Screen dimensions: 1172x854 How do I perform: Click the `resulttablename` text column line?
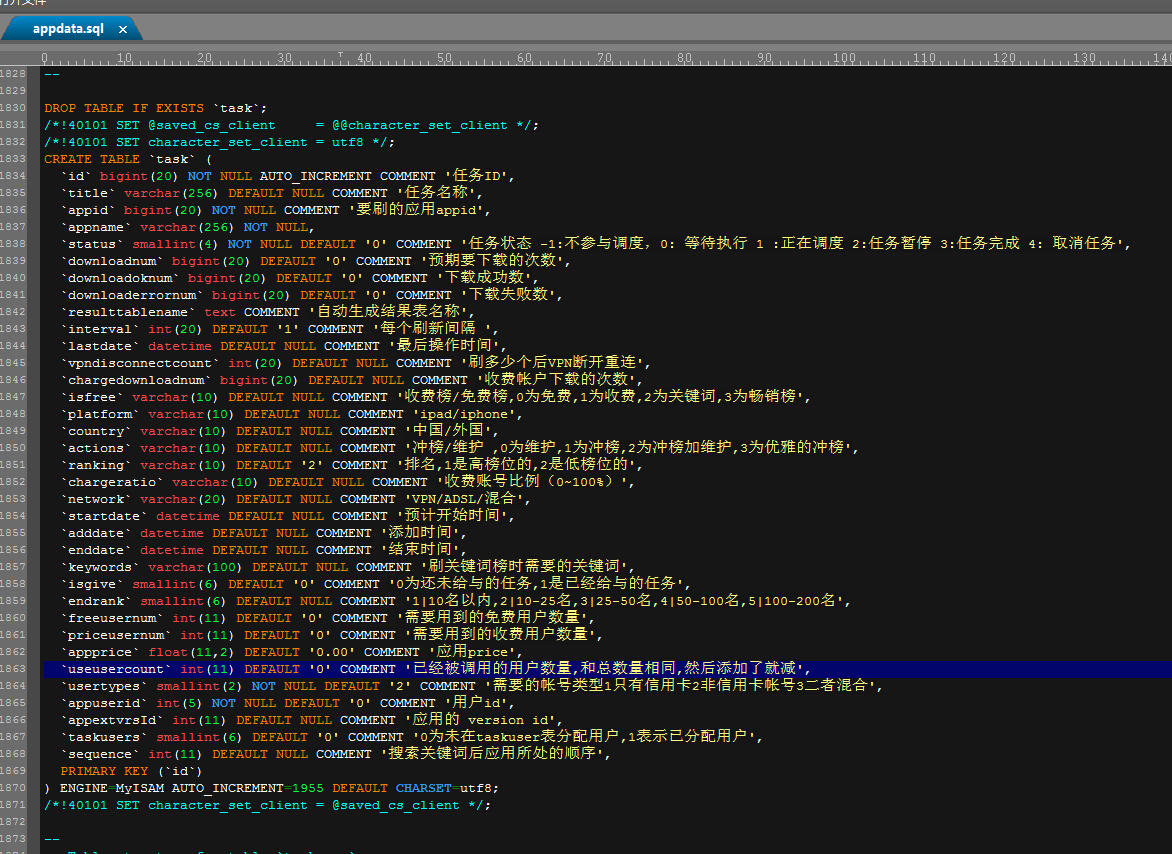point(268,312)
